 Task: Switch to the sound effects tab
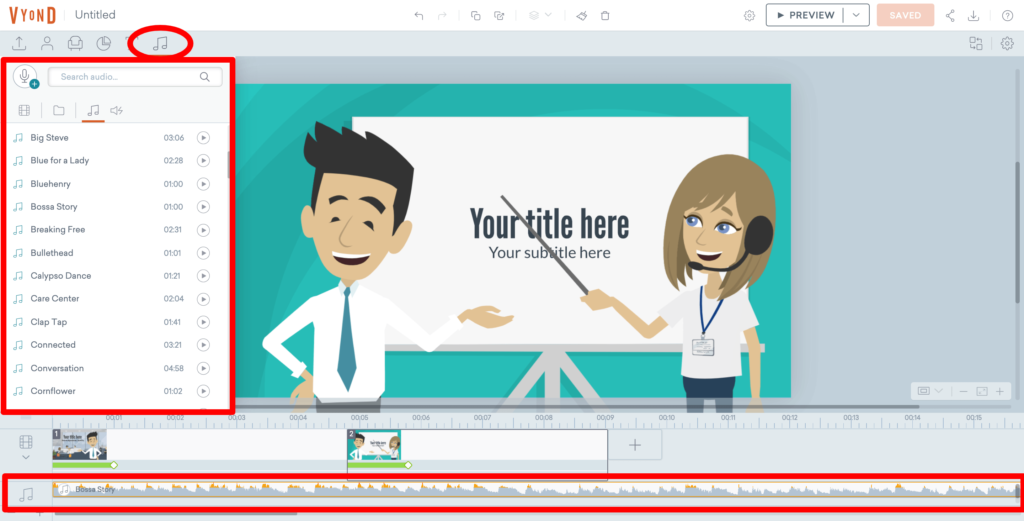pos(116,110)
